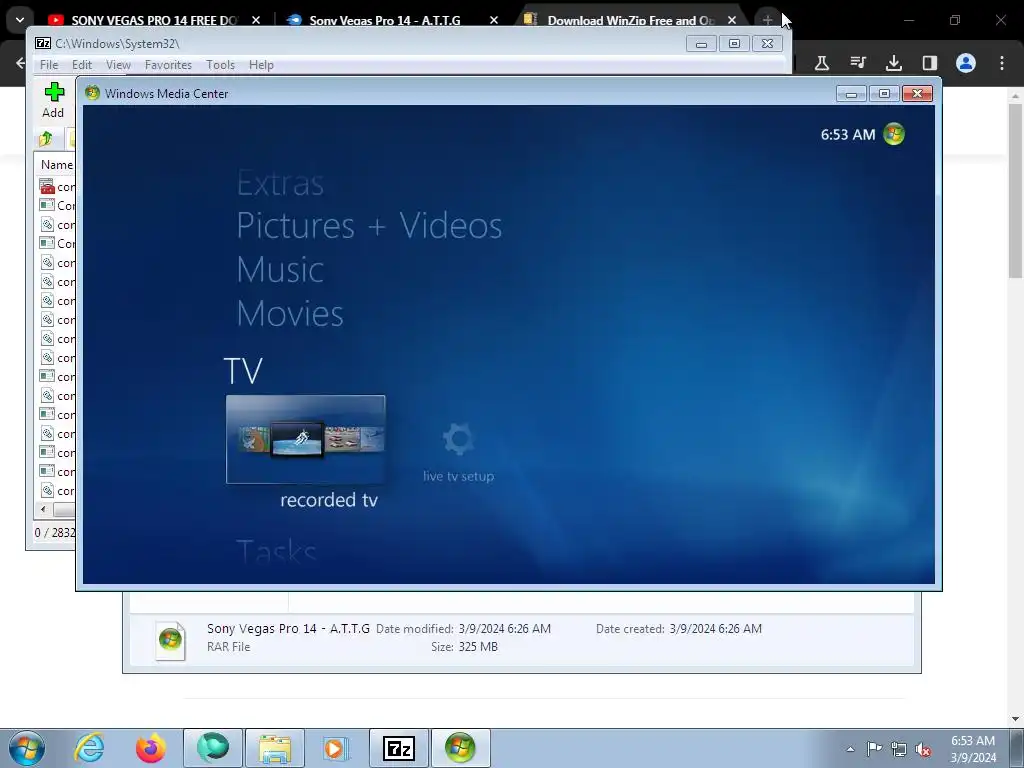
Task: Open Windows Explorer folder taskbar icon
Action: 275,748
